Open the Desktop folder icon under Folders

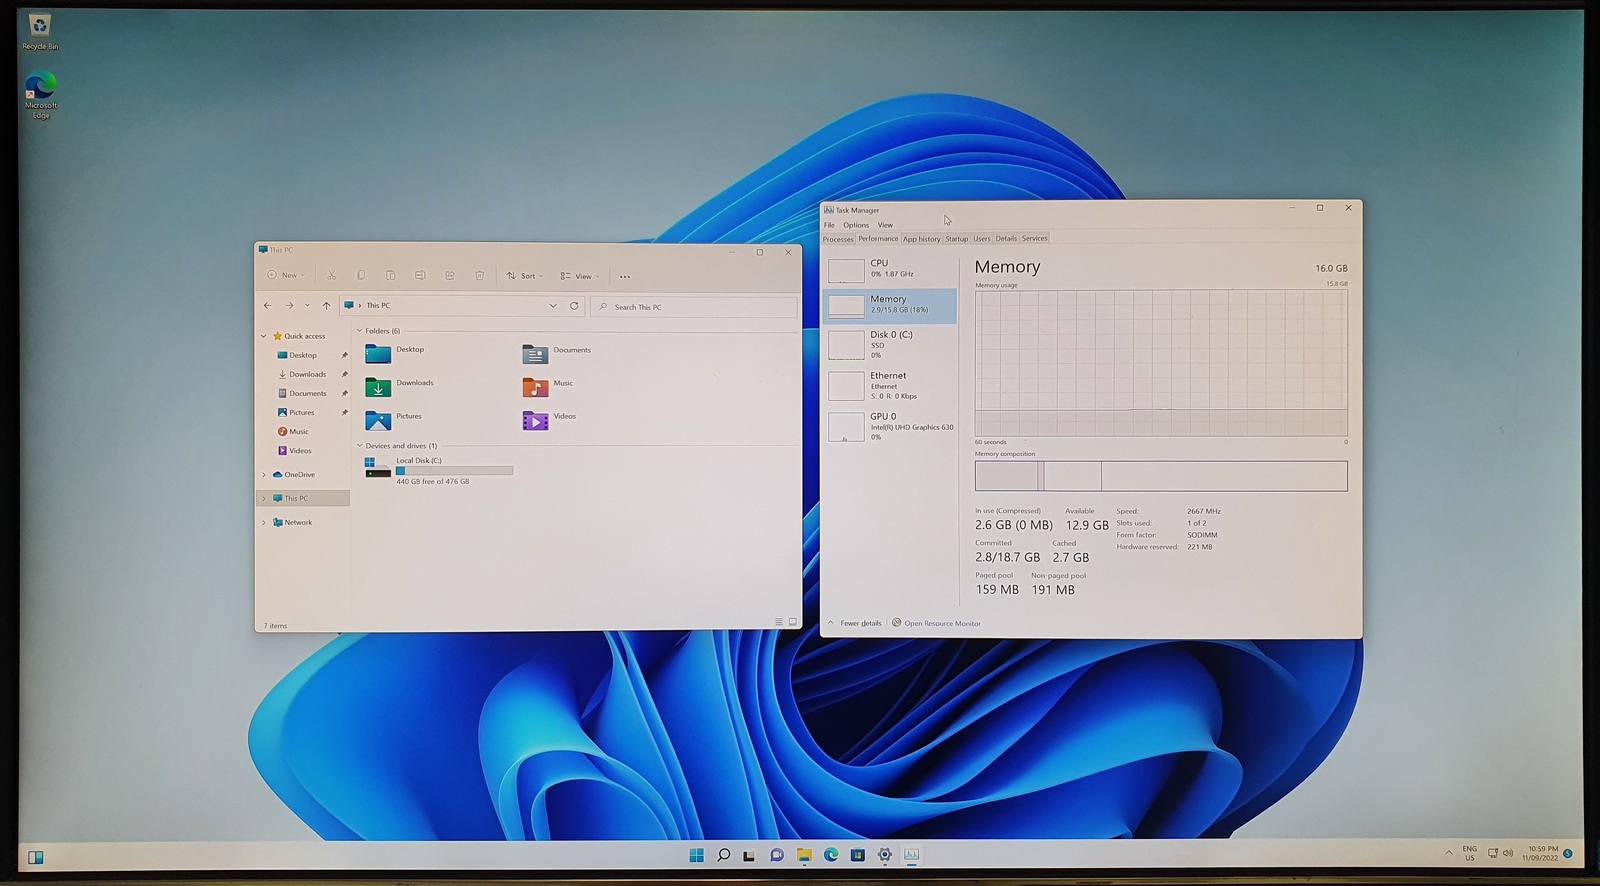(x=378, y=353)
